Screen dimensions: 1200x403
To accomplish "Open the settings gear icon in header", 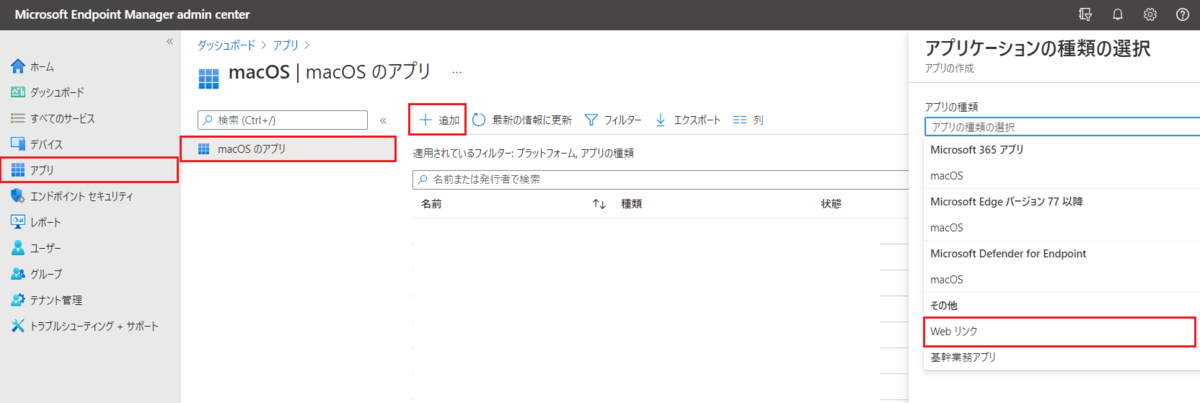I will (x=1151, y=14).
